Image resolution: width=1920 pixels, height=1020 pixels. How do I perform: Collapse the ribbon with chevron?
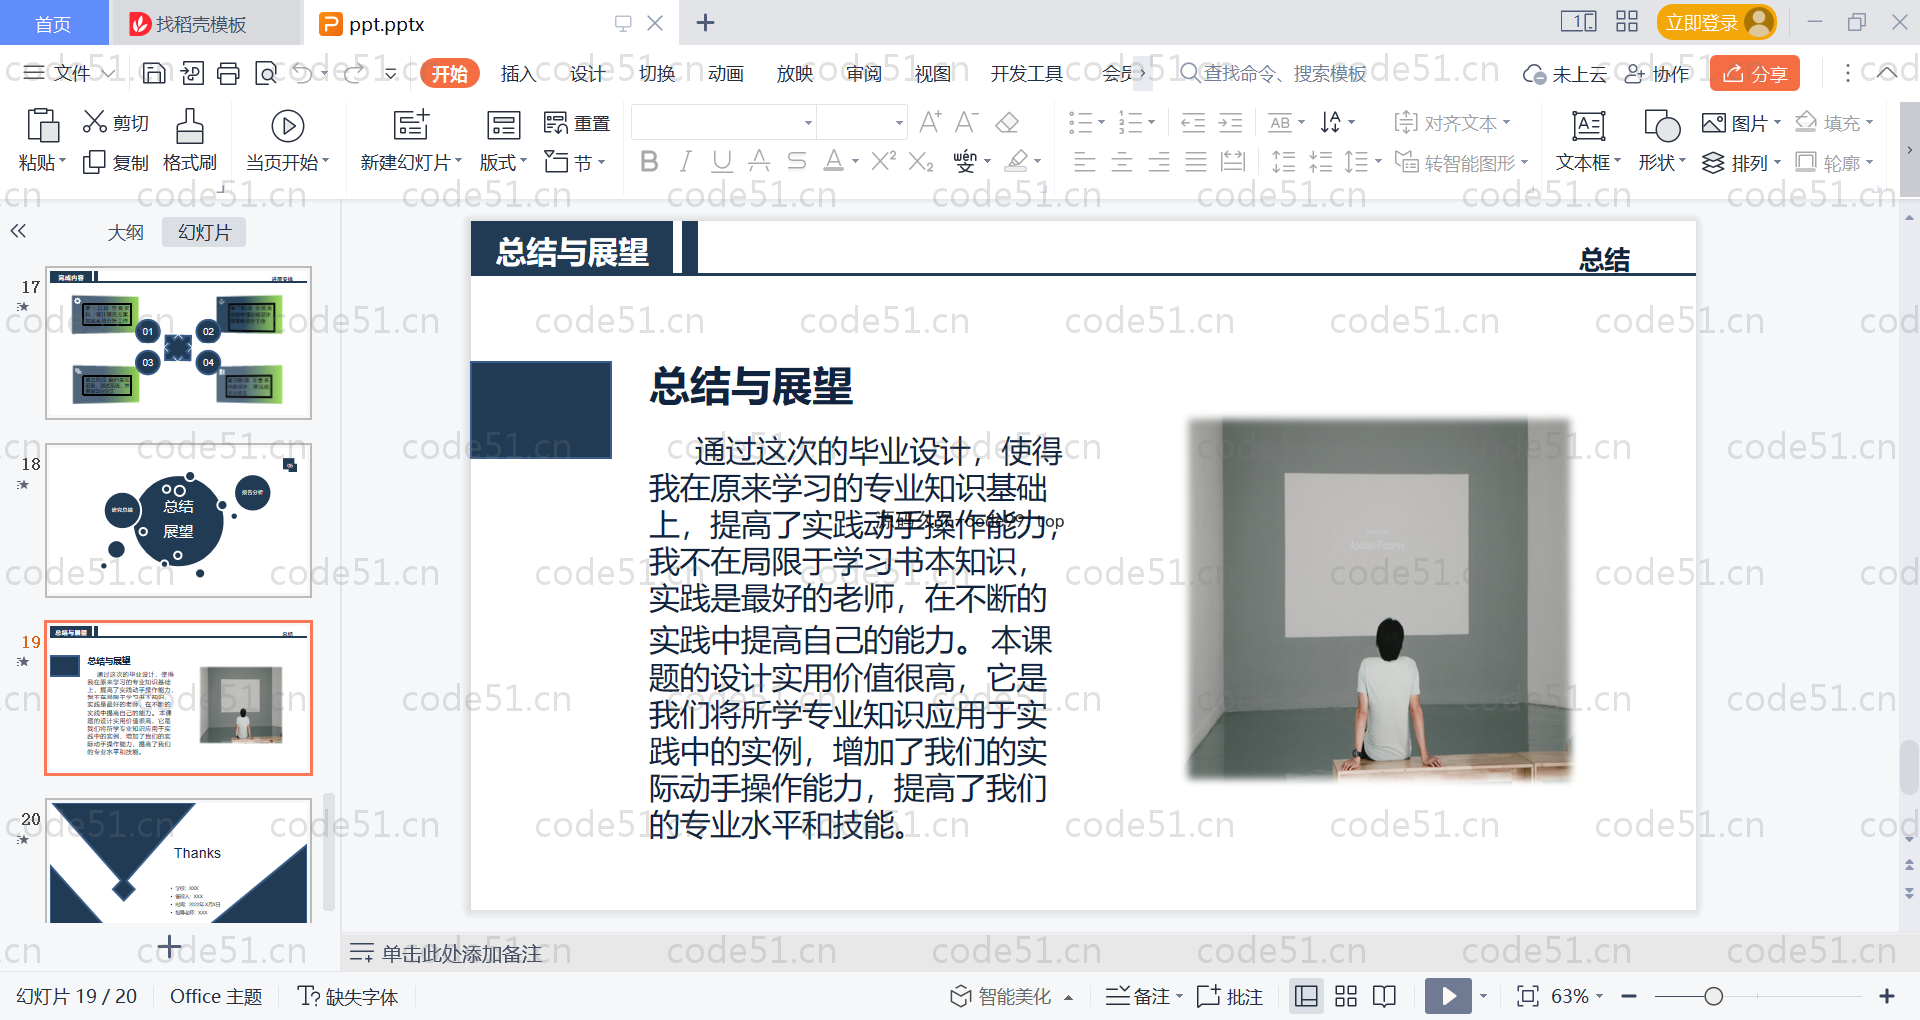coord(1887,73)
